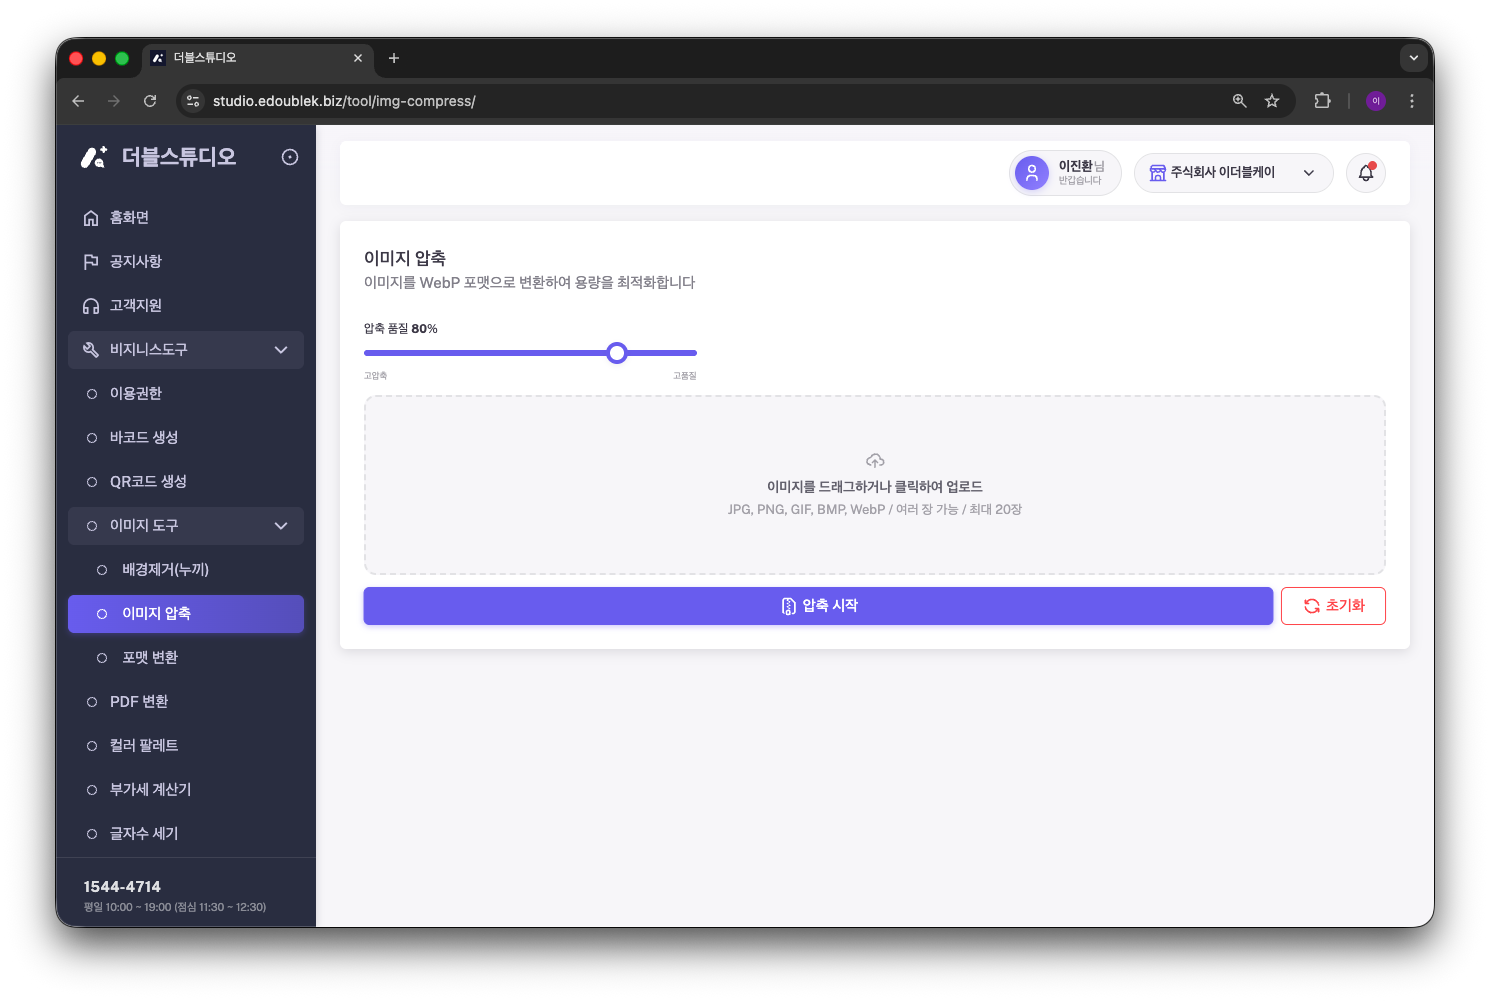
Task: Open the notification bell icon
Action: pyautogui.click(x=1365, y=173)
